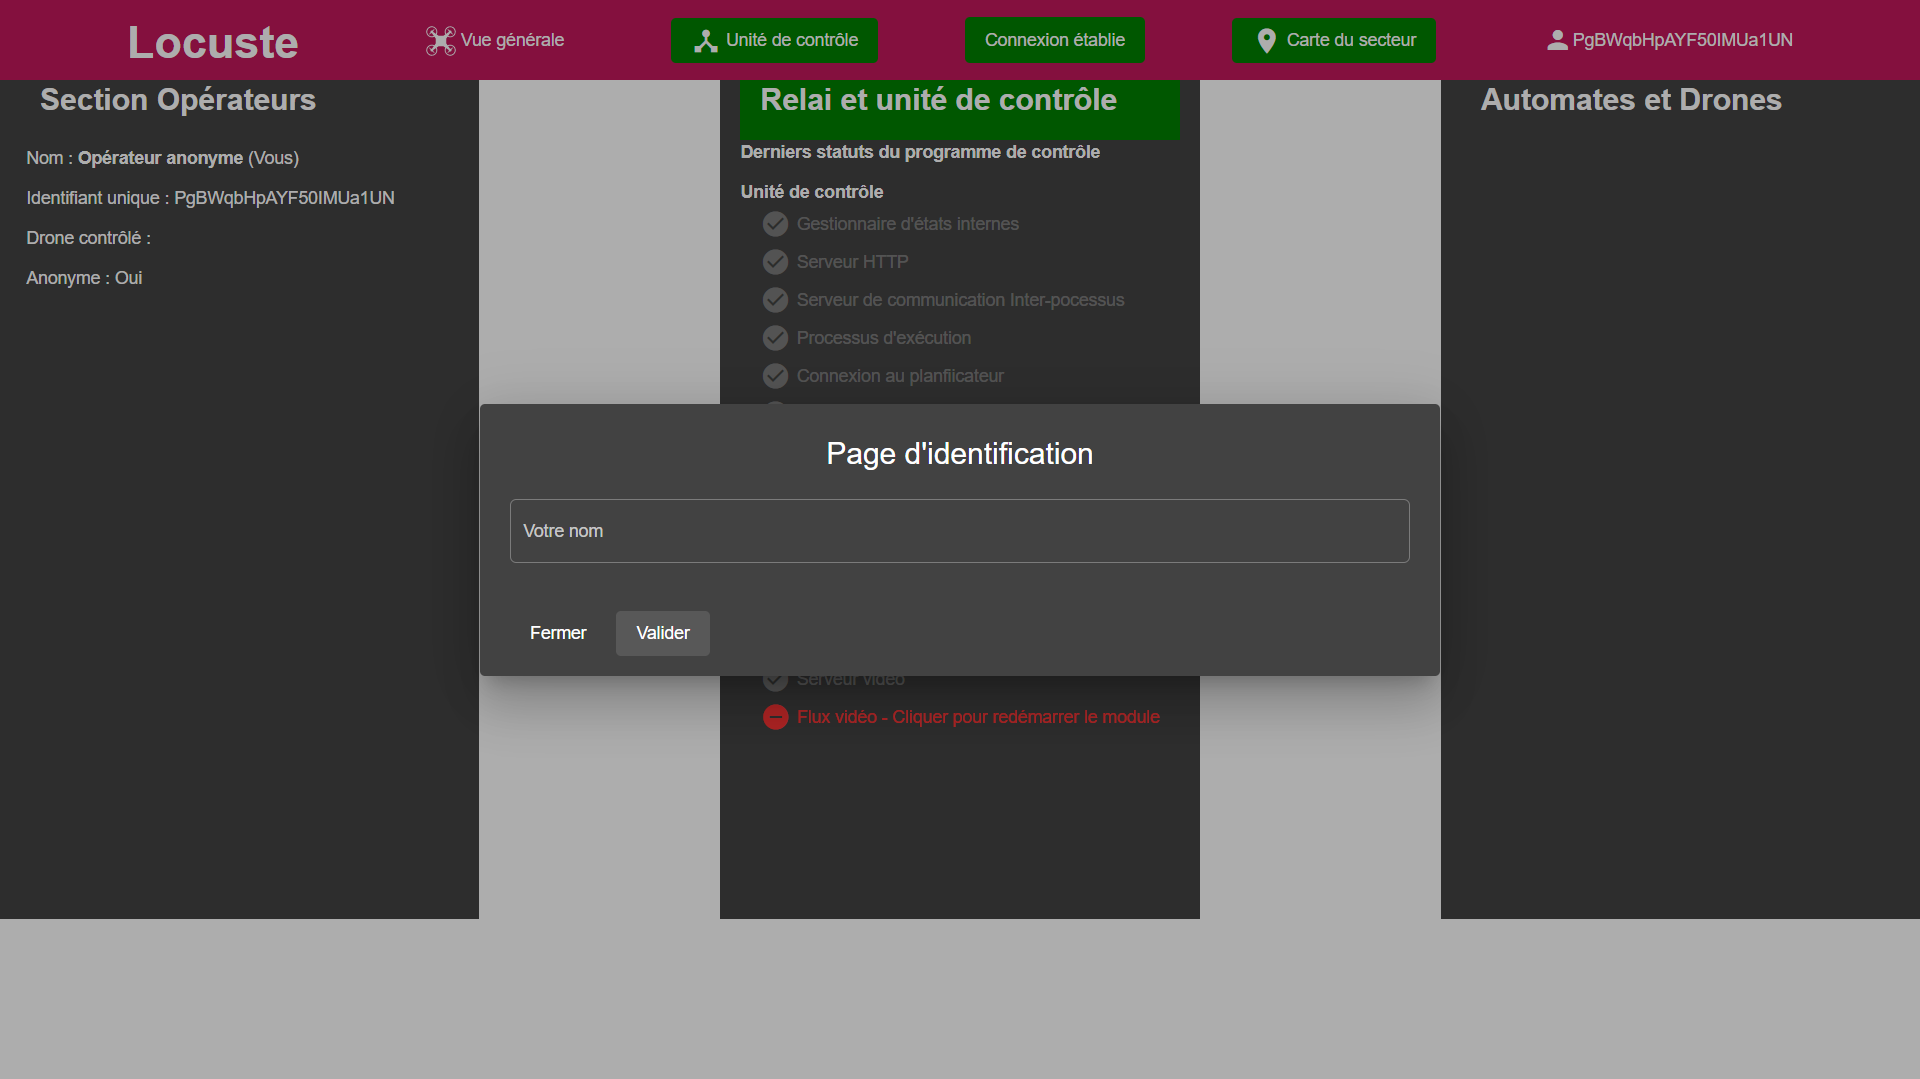Click the Relai et unité de contrôle header
The image size is (1920, 1079).
click(960, 109)
